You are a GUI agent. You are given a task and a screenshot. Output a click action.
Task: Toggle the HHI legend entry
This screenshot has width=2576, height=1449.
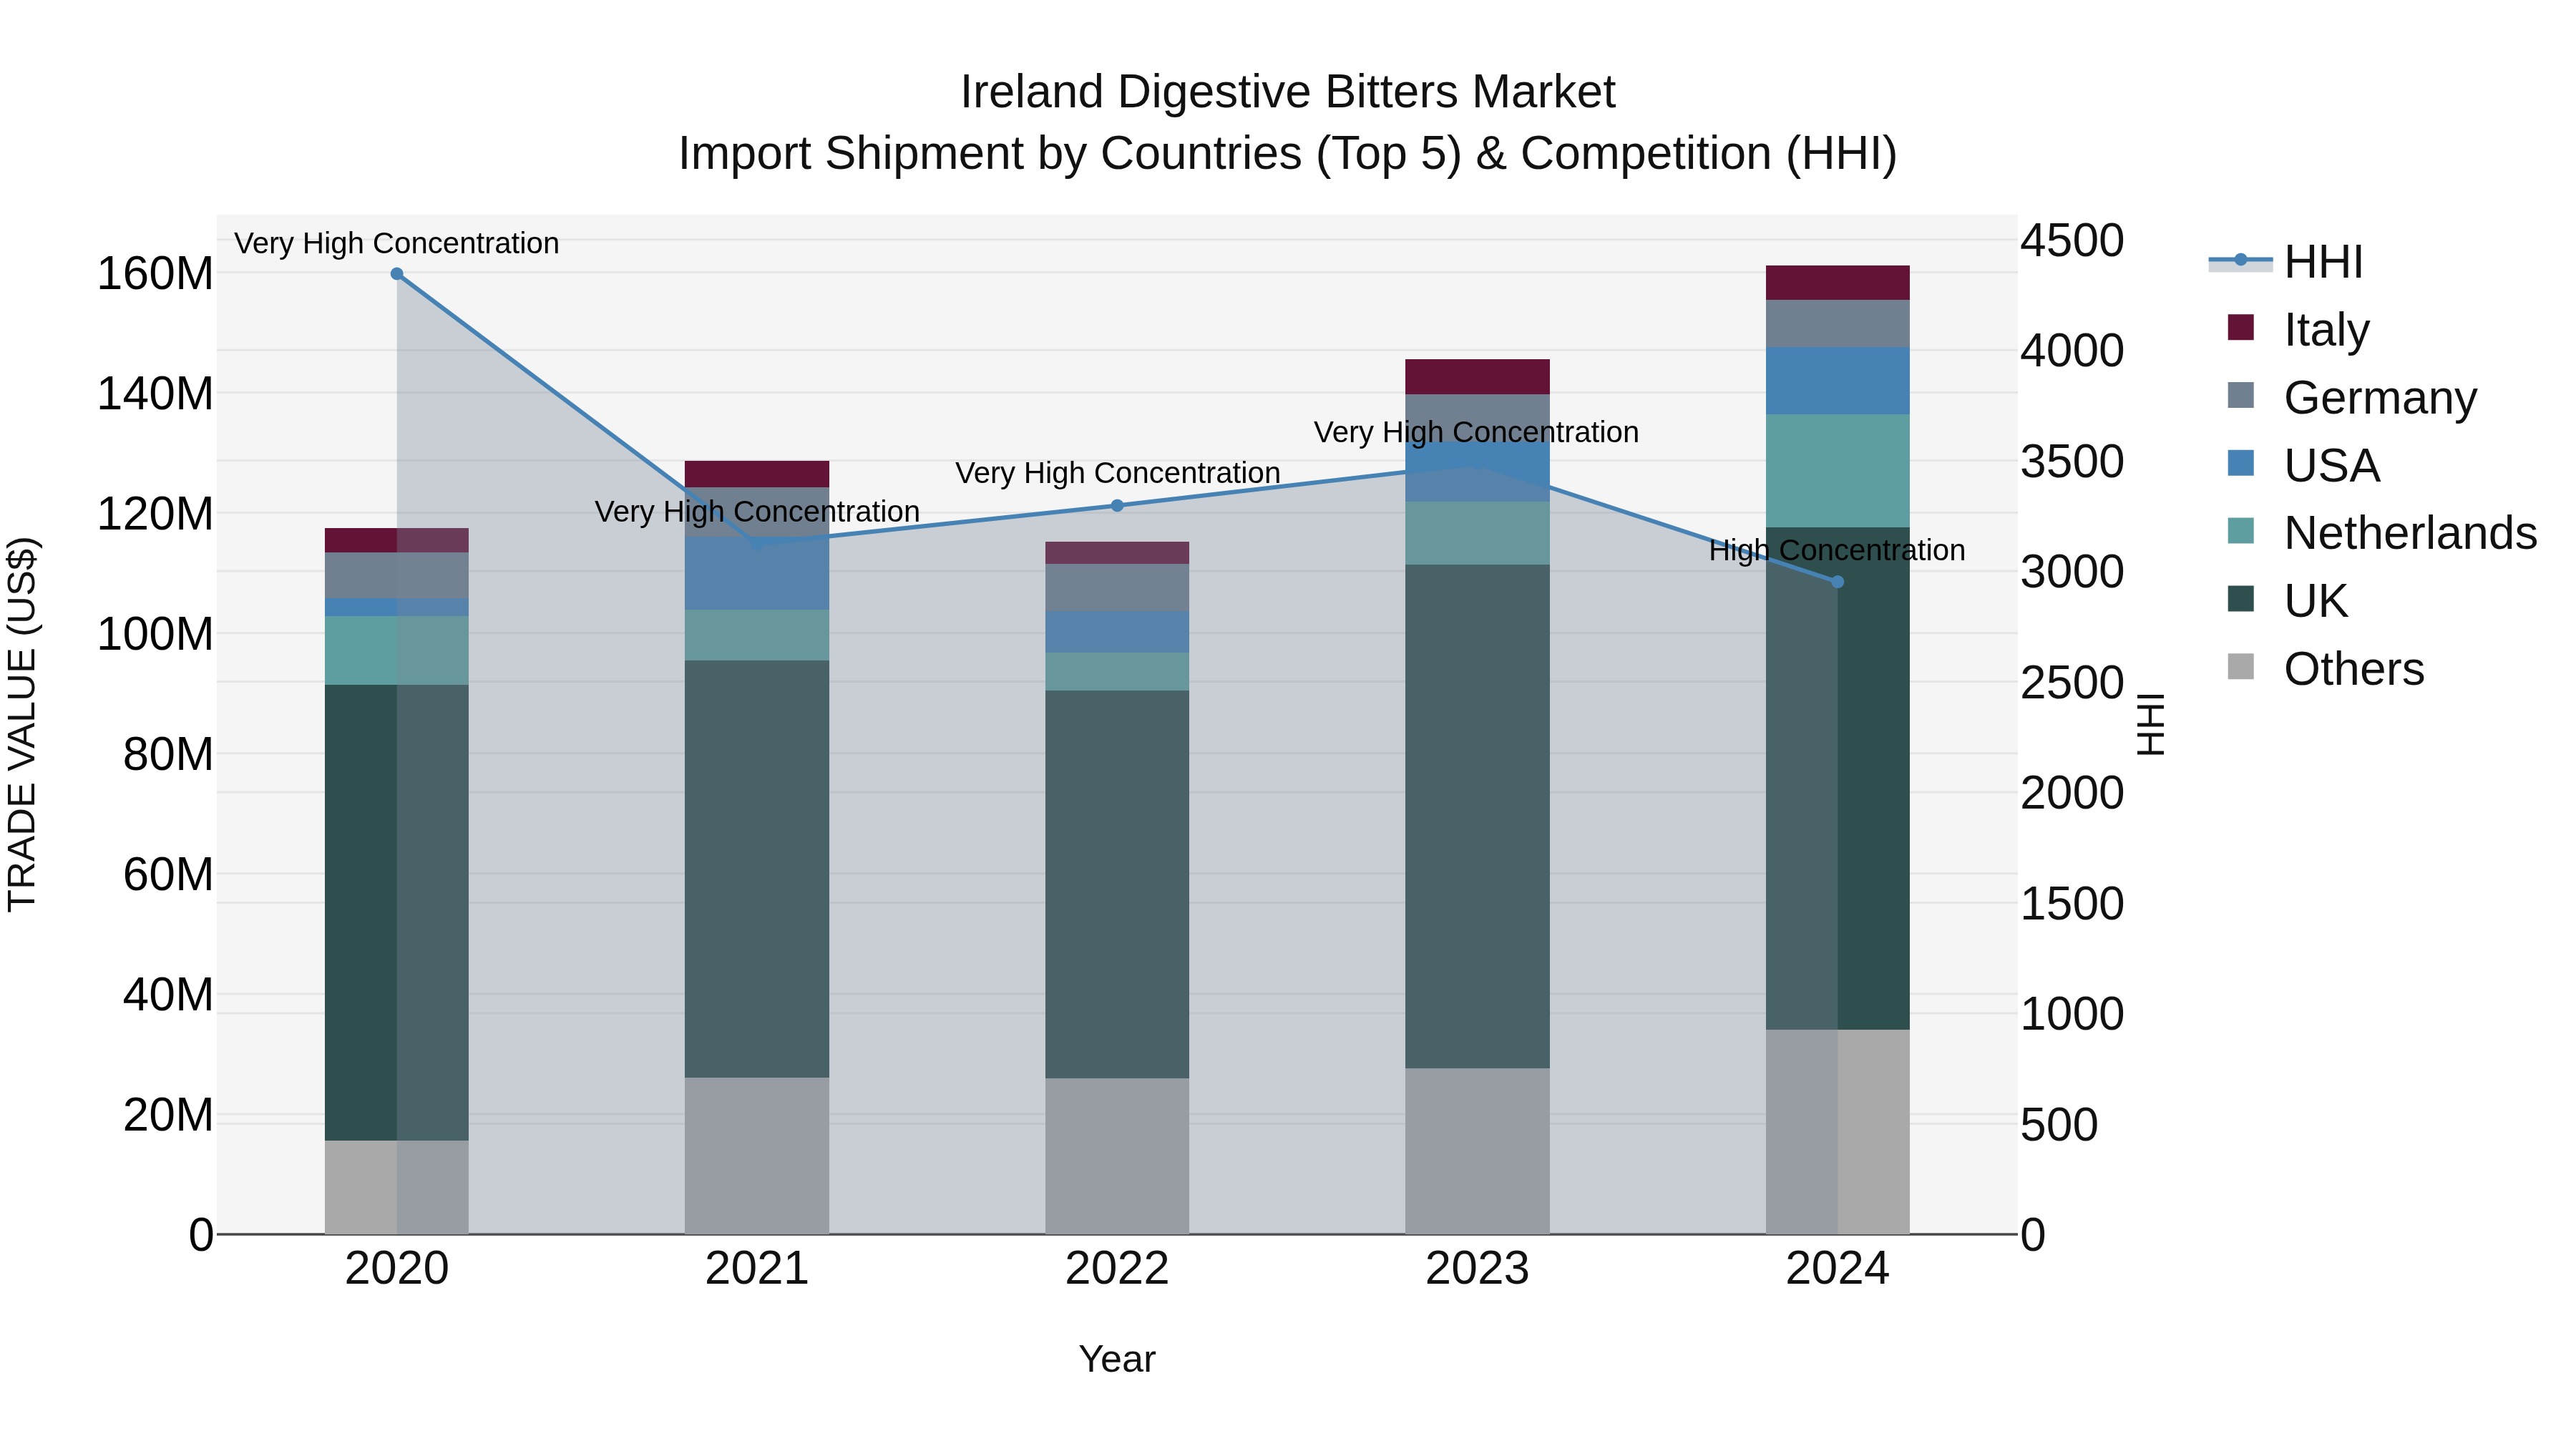click(x=2286, y=262)
